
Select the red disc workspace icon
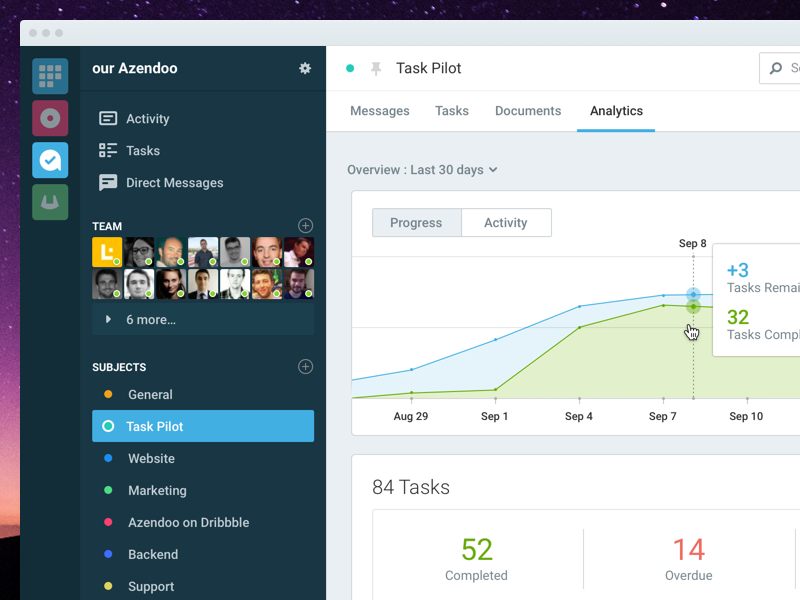point(50,118)
